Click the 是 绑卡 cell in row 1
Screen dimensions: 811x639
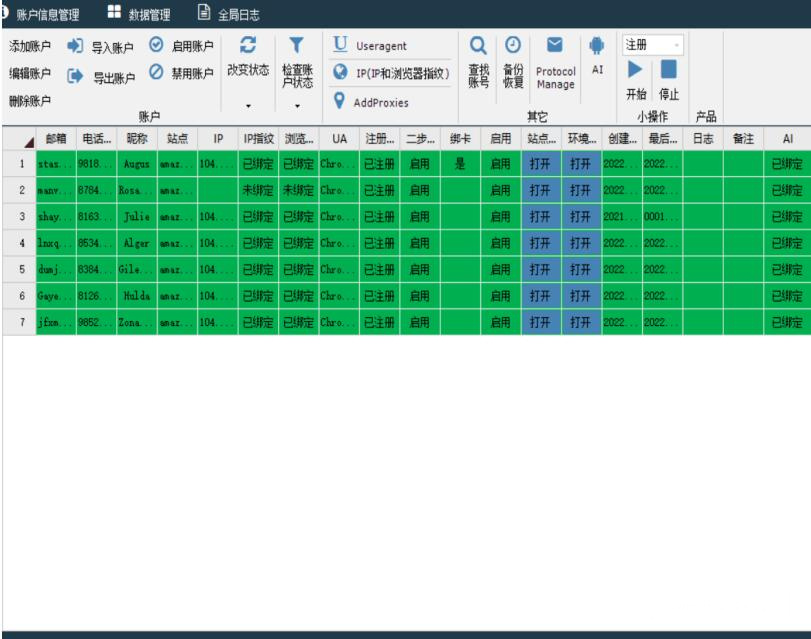(460, 164)
